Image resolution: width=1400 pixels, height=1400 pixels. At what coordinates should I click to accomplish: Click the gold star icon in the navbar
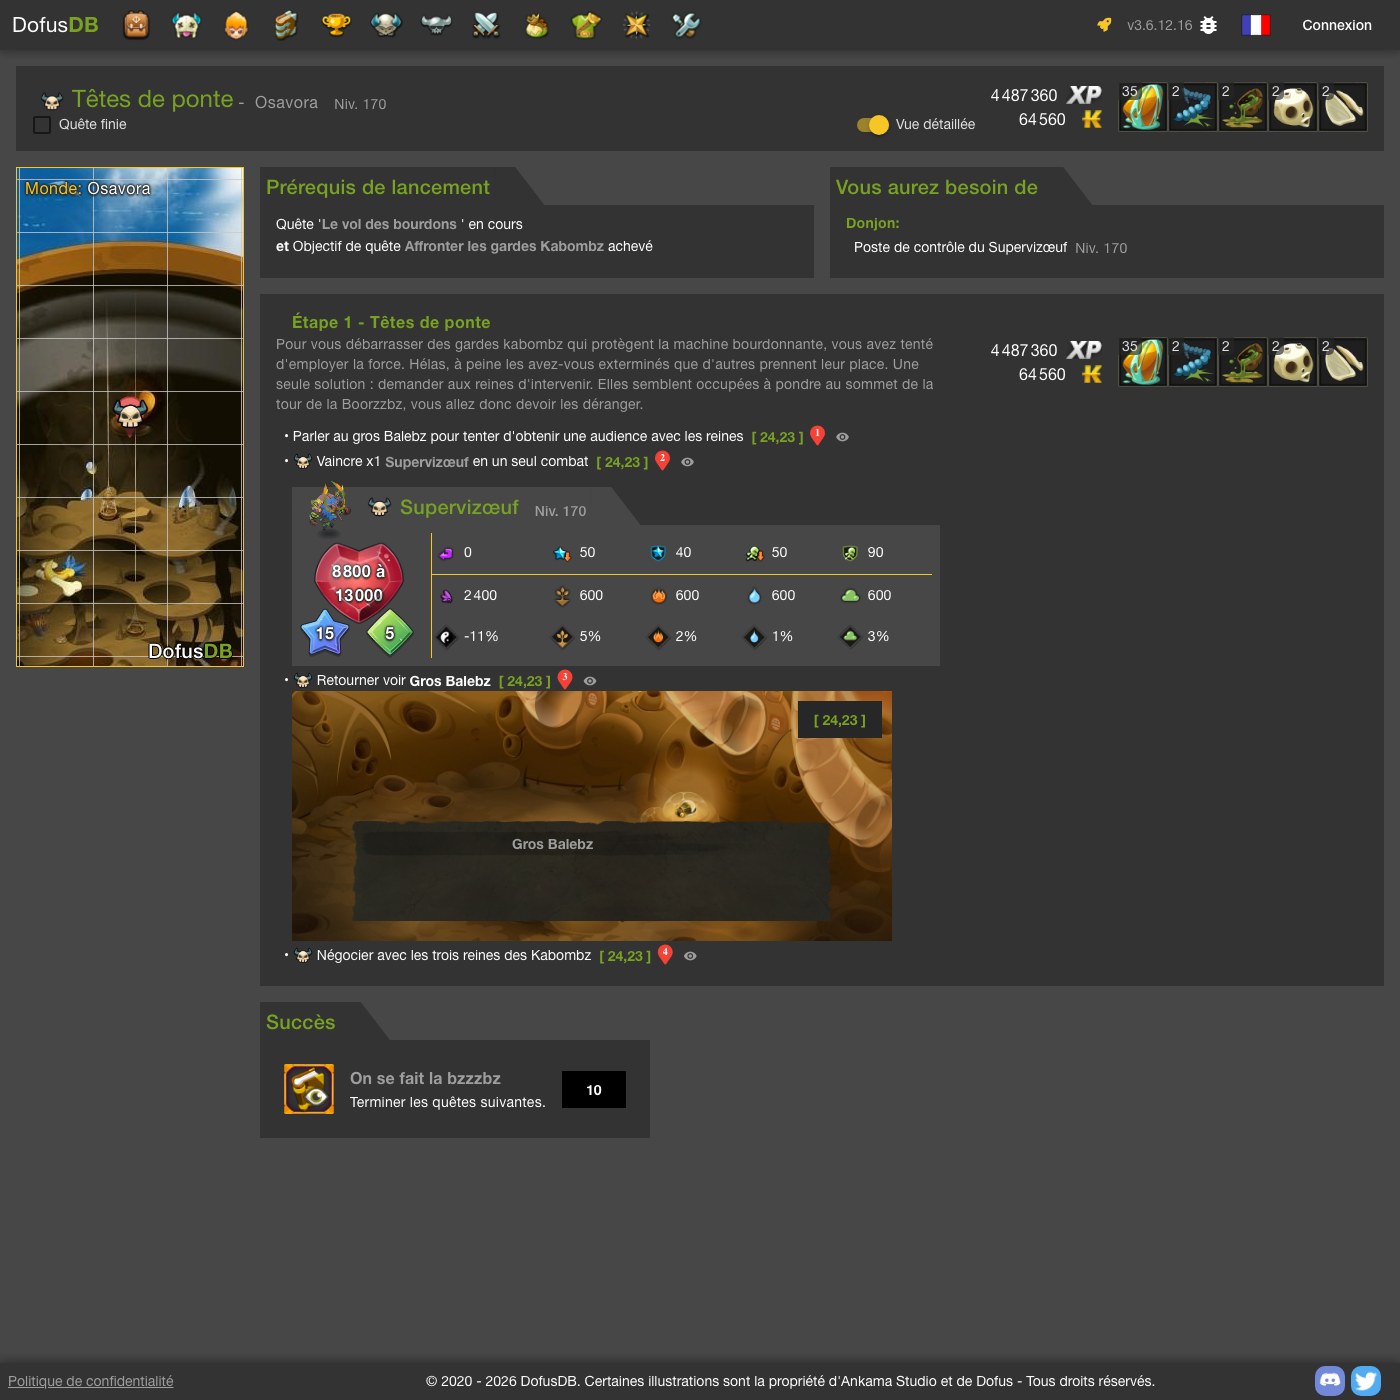point(636,25)
